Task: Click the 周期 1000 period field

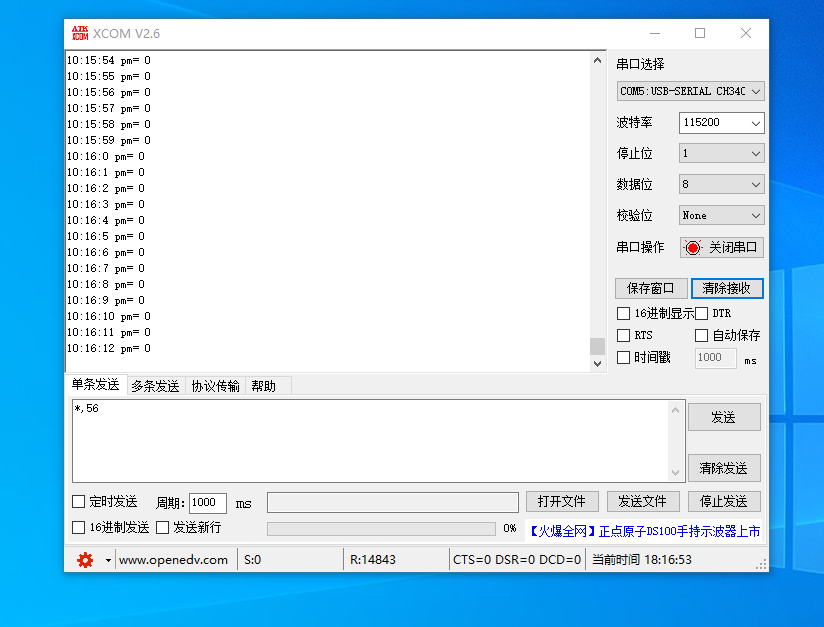Action: 208,503
